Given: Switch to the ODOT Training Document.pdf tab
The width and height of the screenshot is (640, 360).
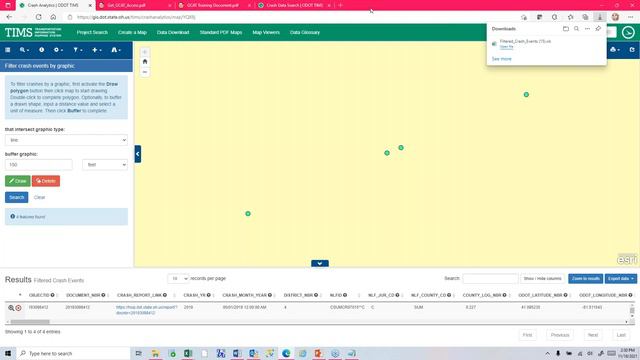Looking at the screenshot, I should point(214,5).
